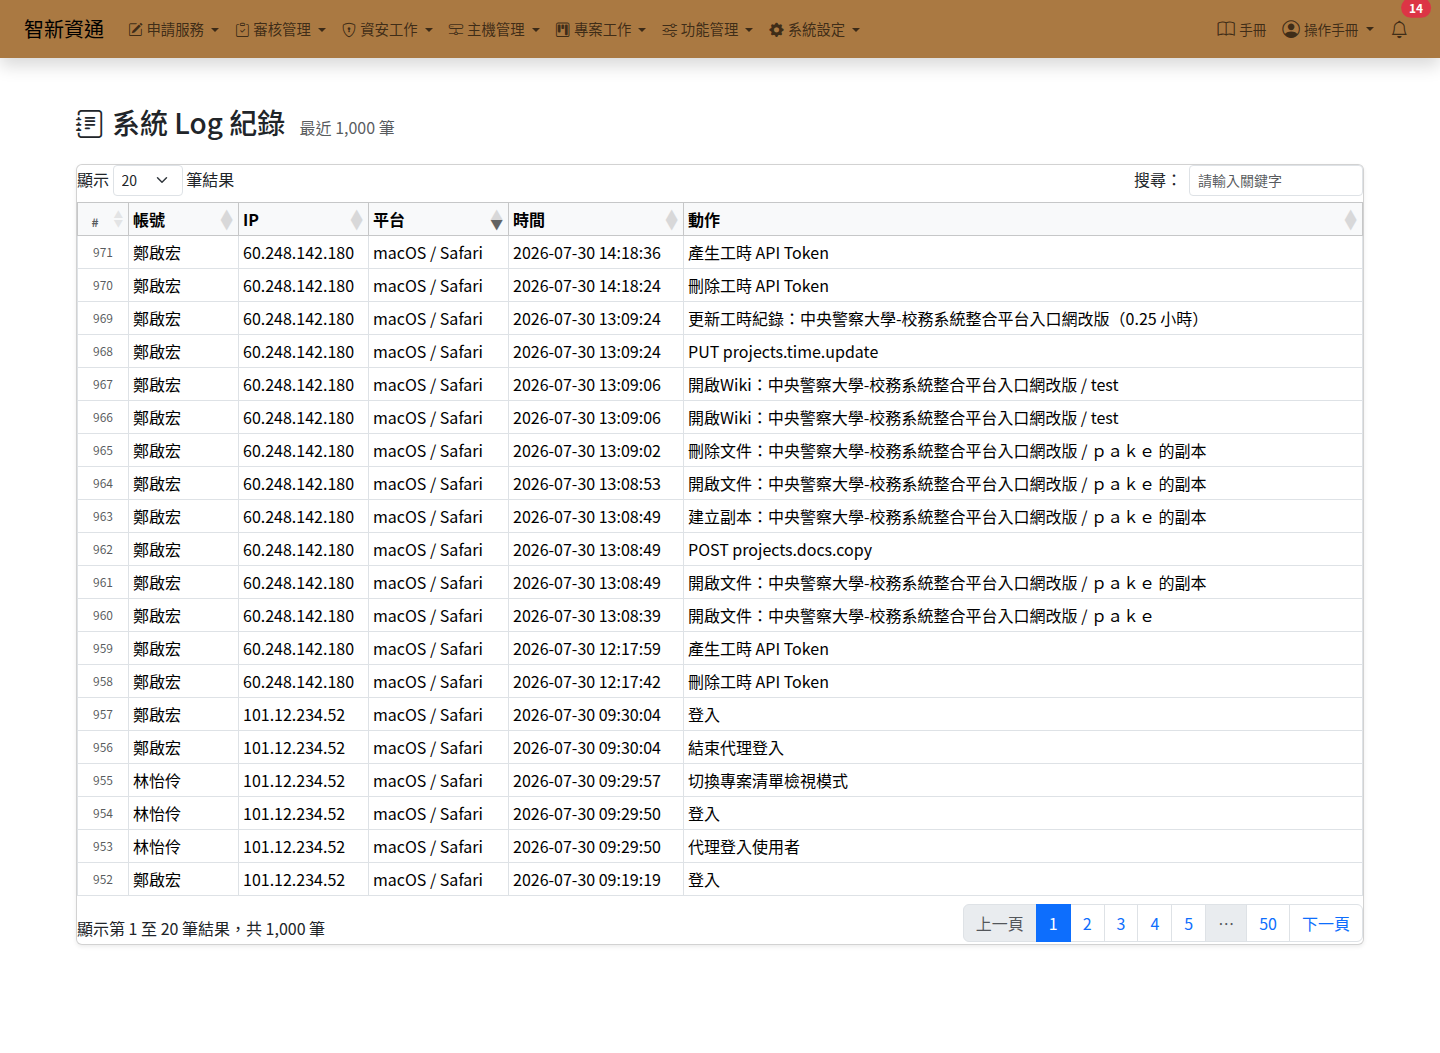Click IP 101.12.234.52 in row 957
Screen dimensions: 1440x1053
294,715
